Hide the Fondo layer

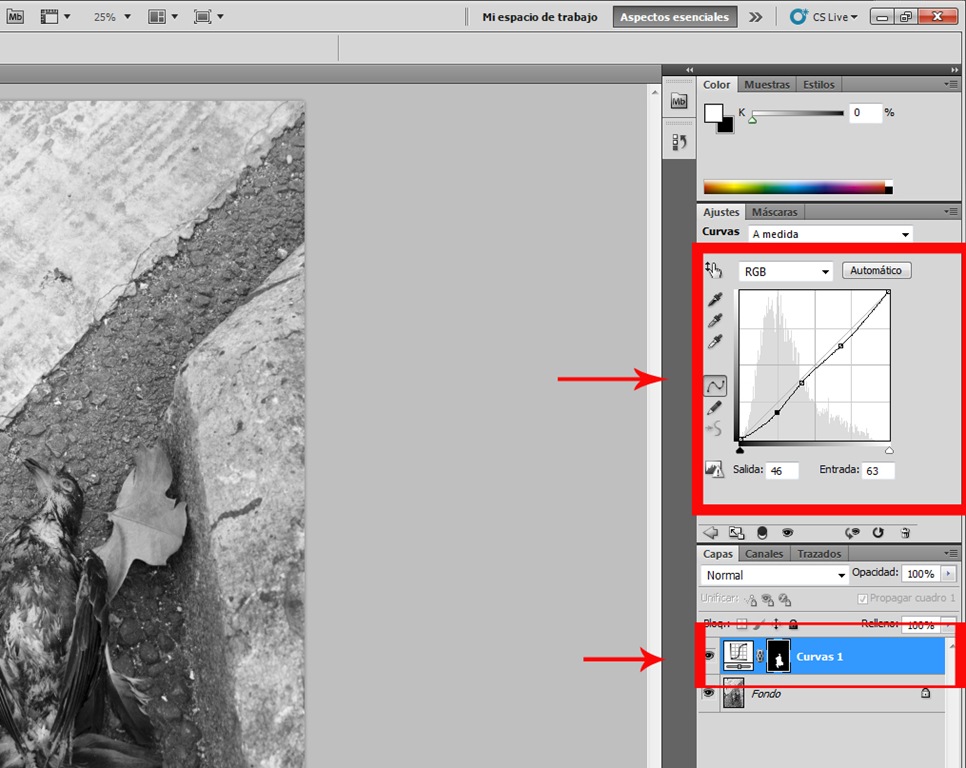point(709,693)
